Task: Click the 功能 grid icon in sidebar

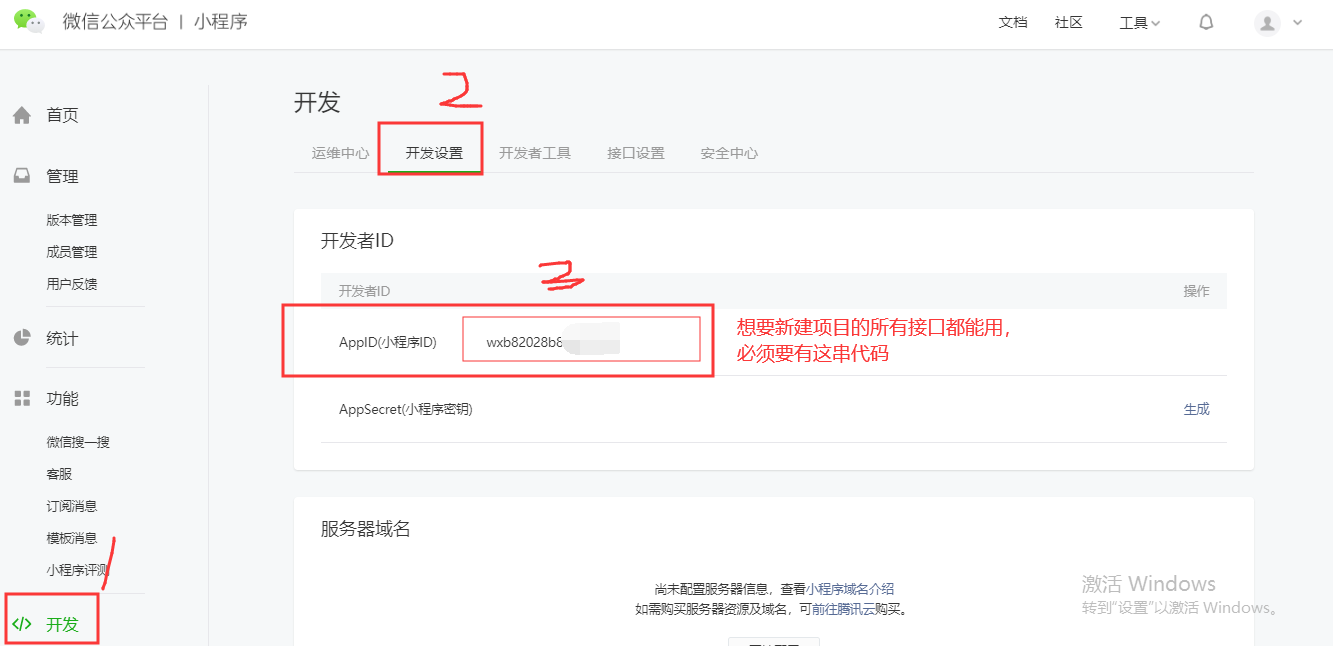Action: [22, 397]
